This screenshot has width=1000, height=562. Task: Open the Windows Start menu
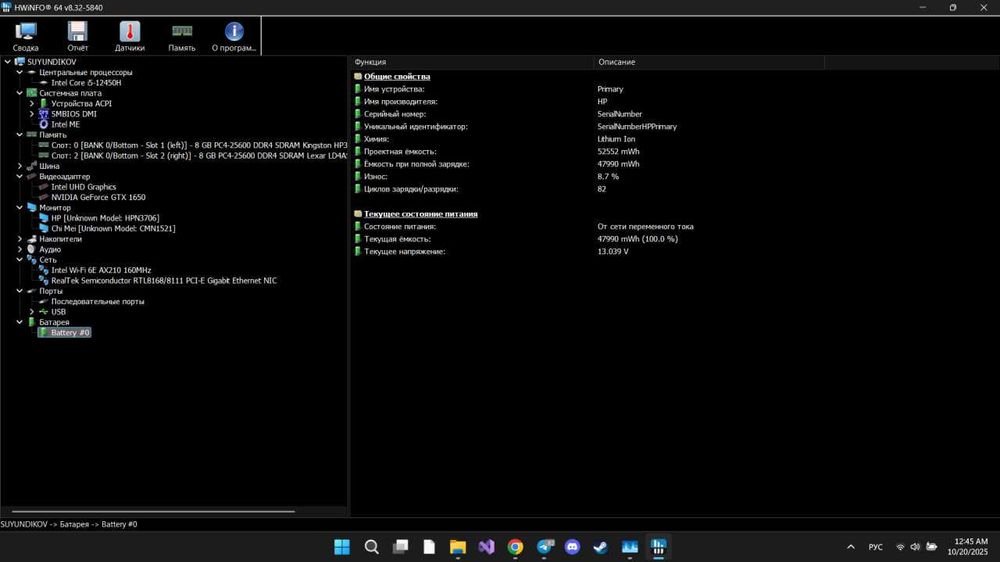pos(342,547)
